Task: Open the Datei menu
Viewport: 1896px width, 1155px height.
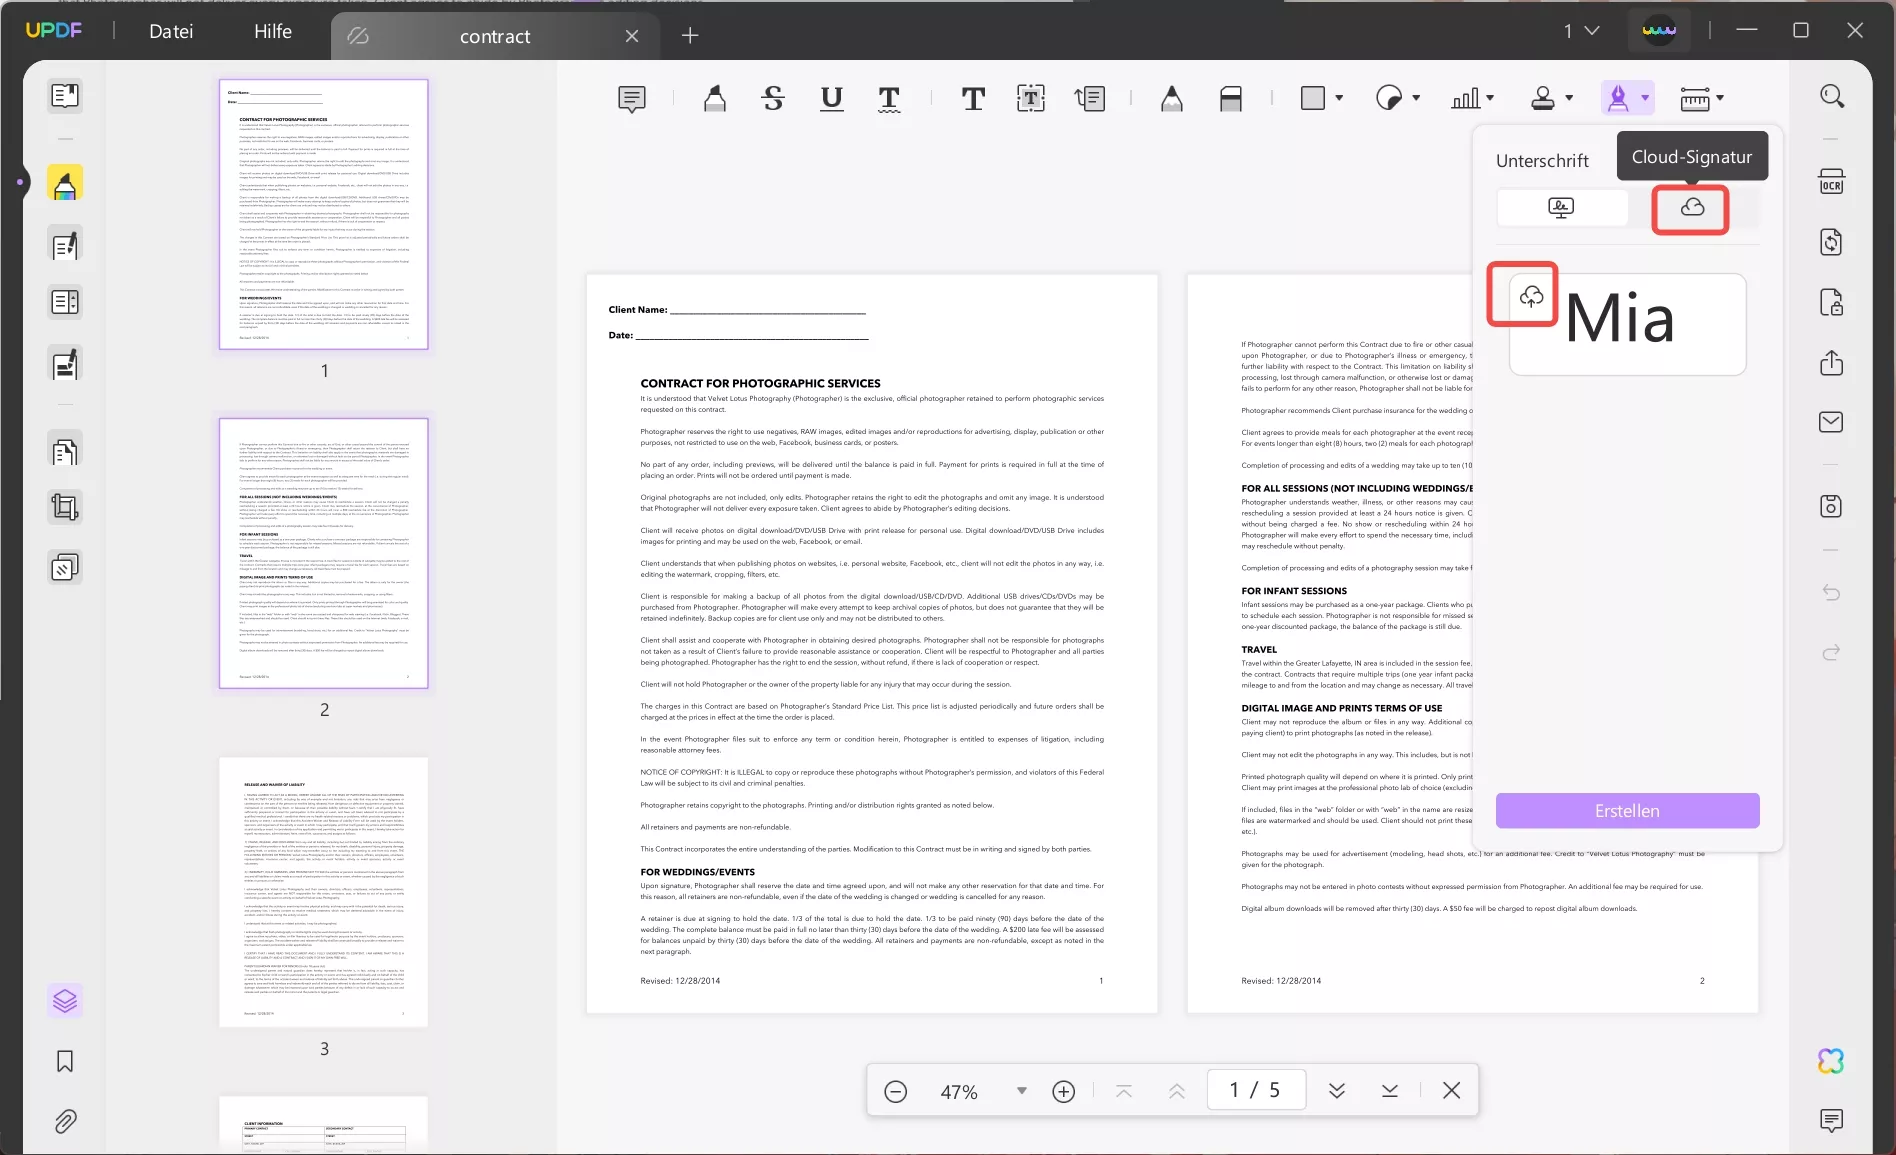Action: [x=171, y=31]
